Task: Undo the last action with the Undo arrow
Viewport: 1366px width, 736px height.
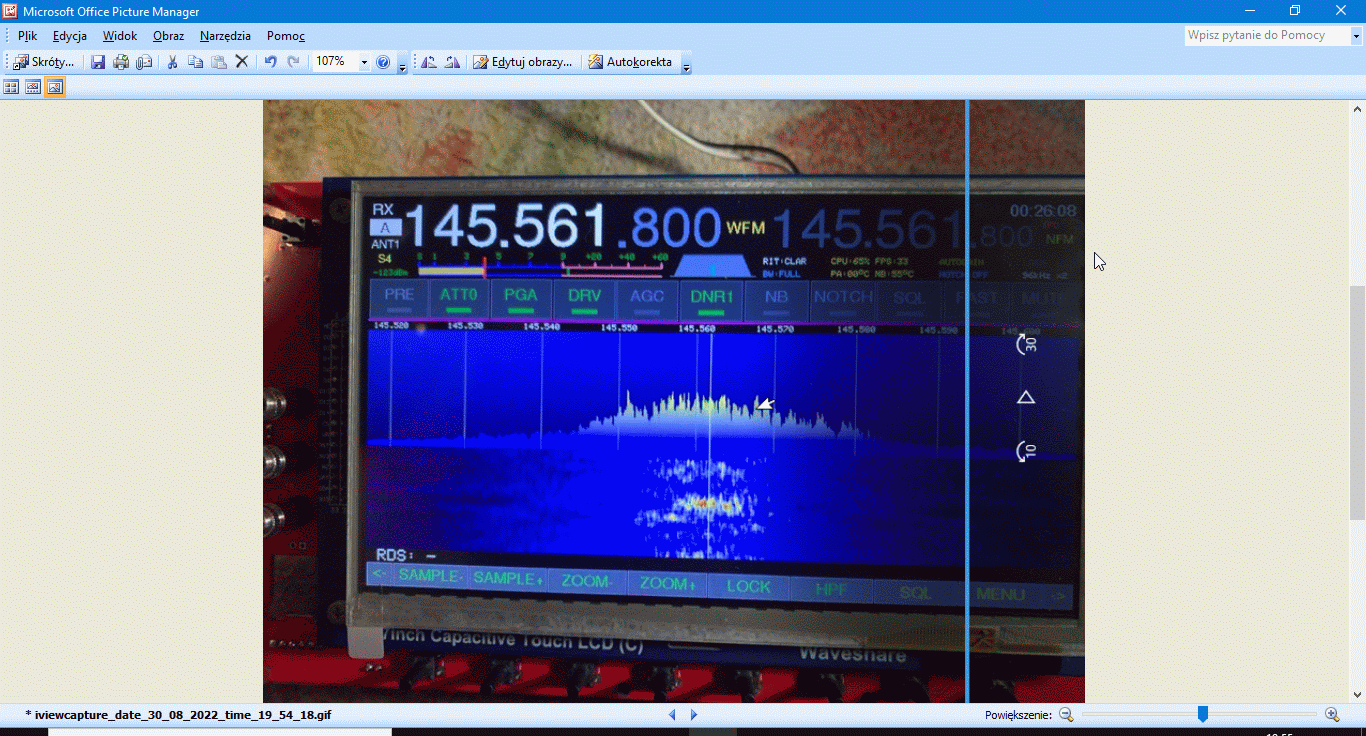Action: [x=270, y=62]
